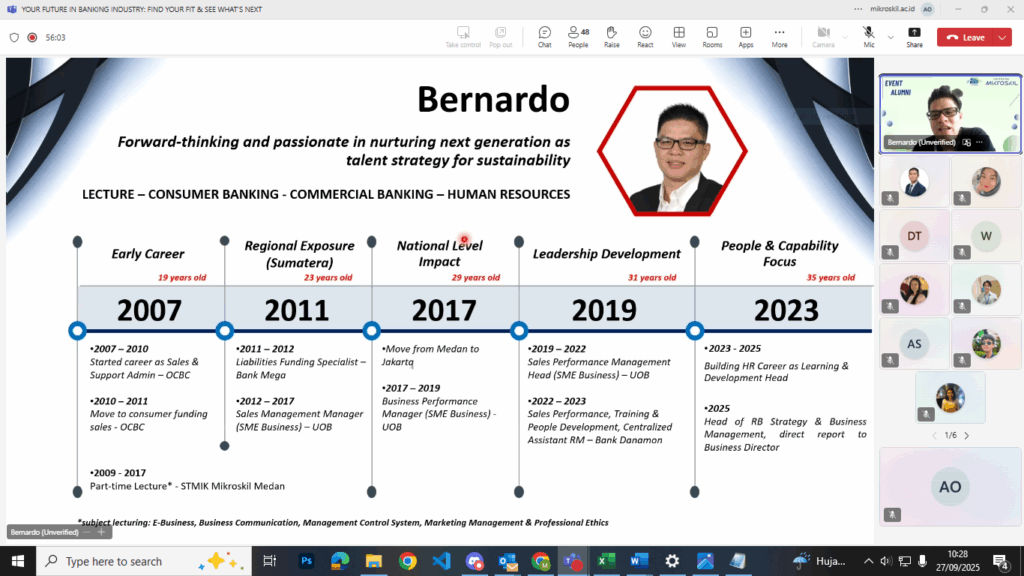Click the Share screen icon
The image size is (1024, 576).
click(x=914, y=37)
